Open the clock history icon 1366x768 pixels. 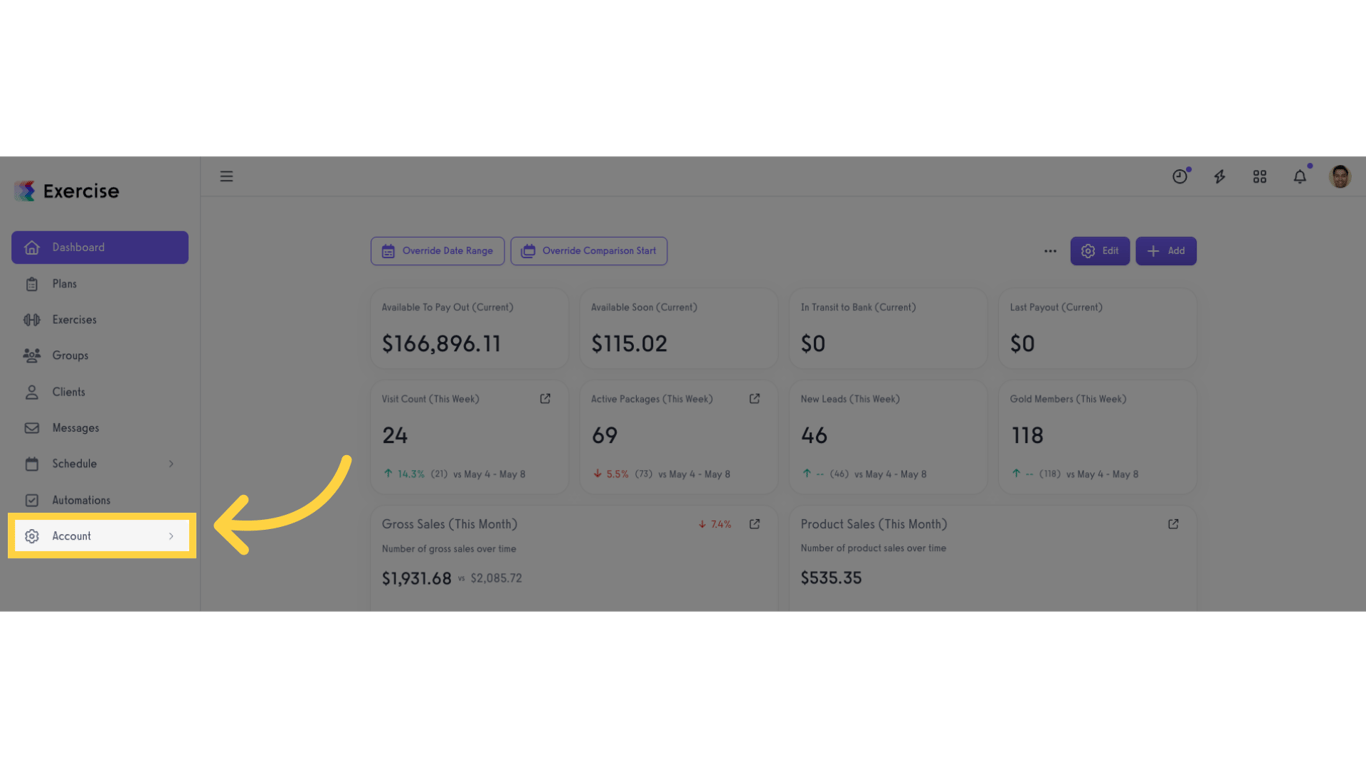point(1180,177)
